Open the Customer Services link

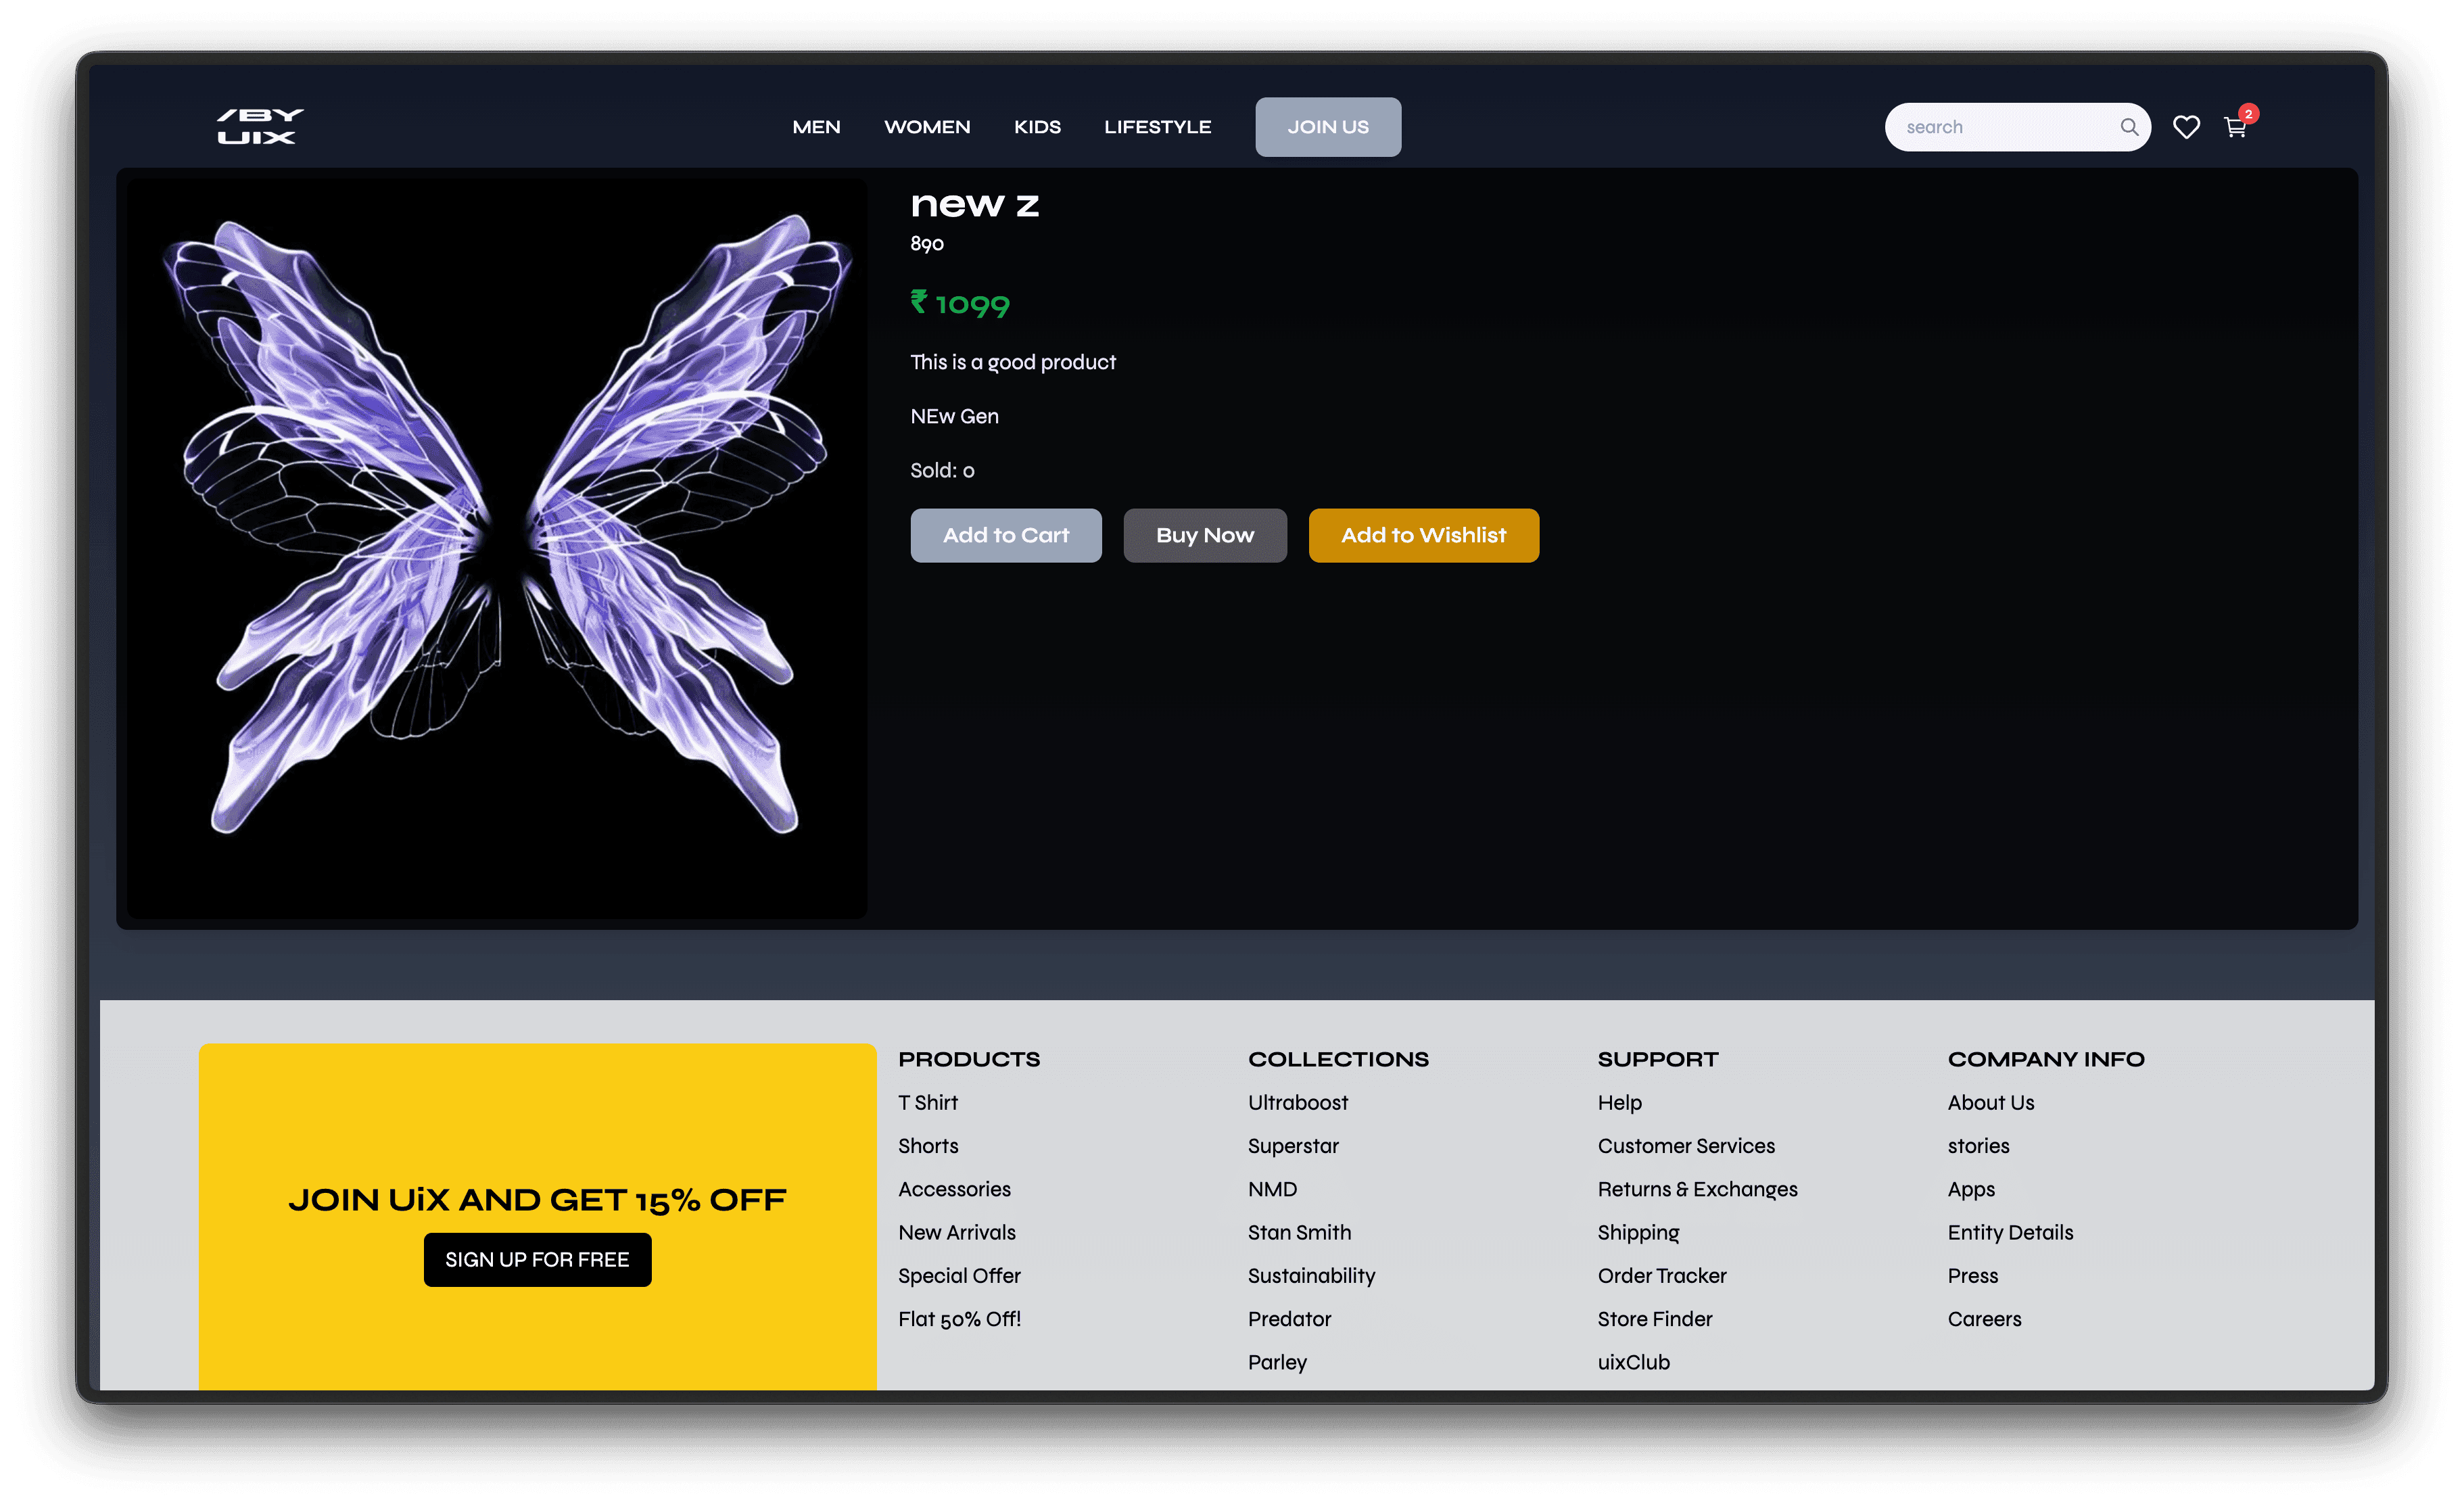click(x=1686, y=1146)
